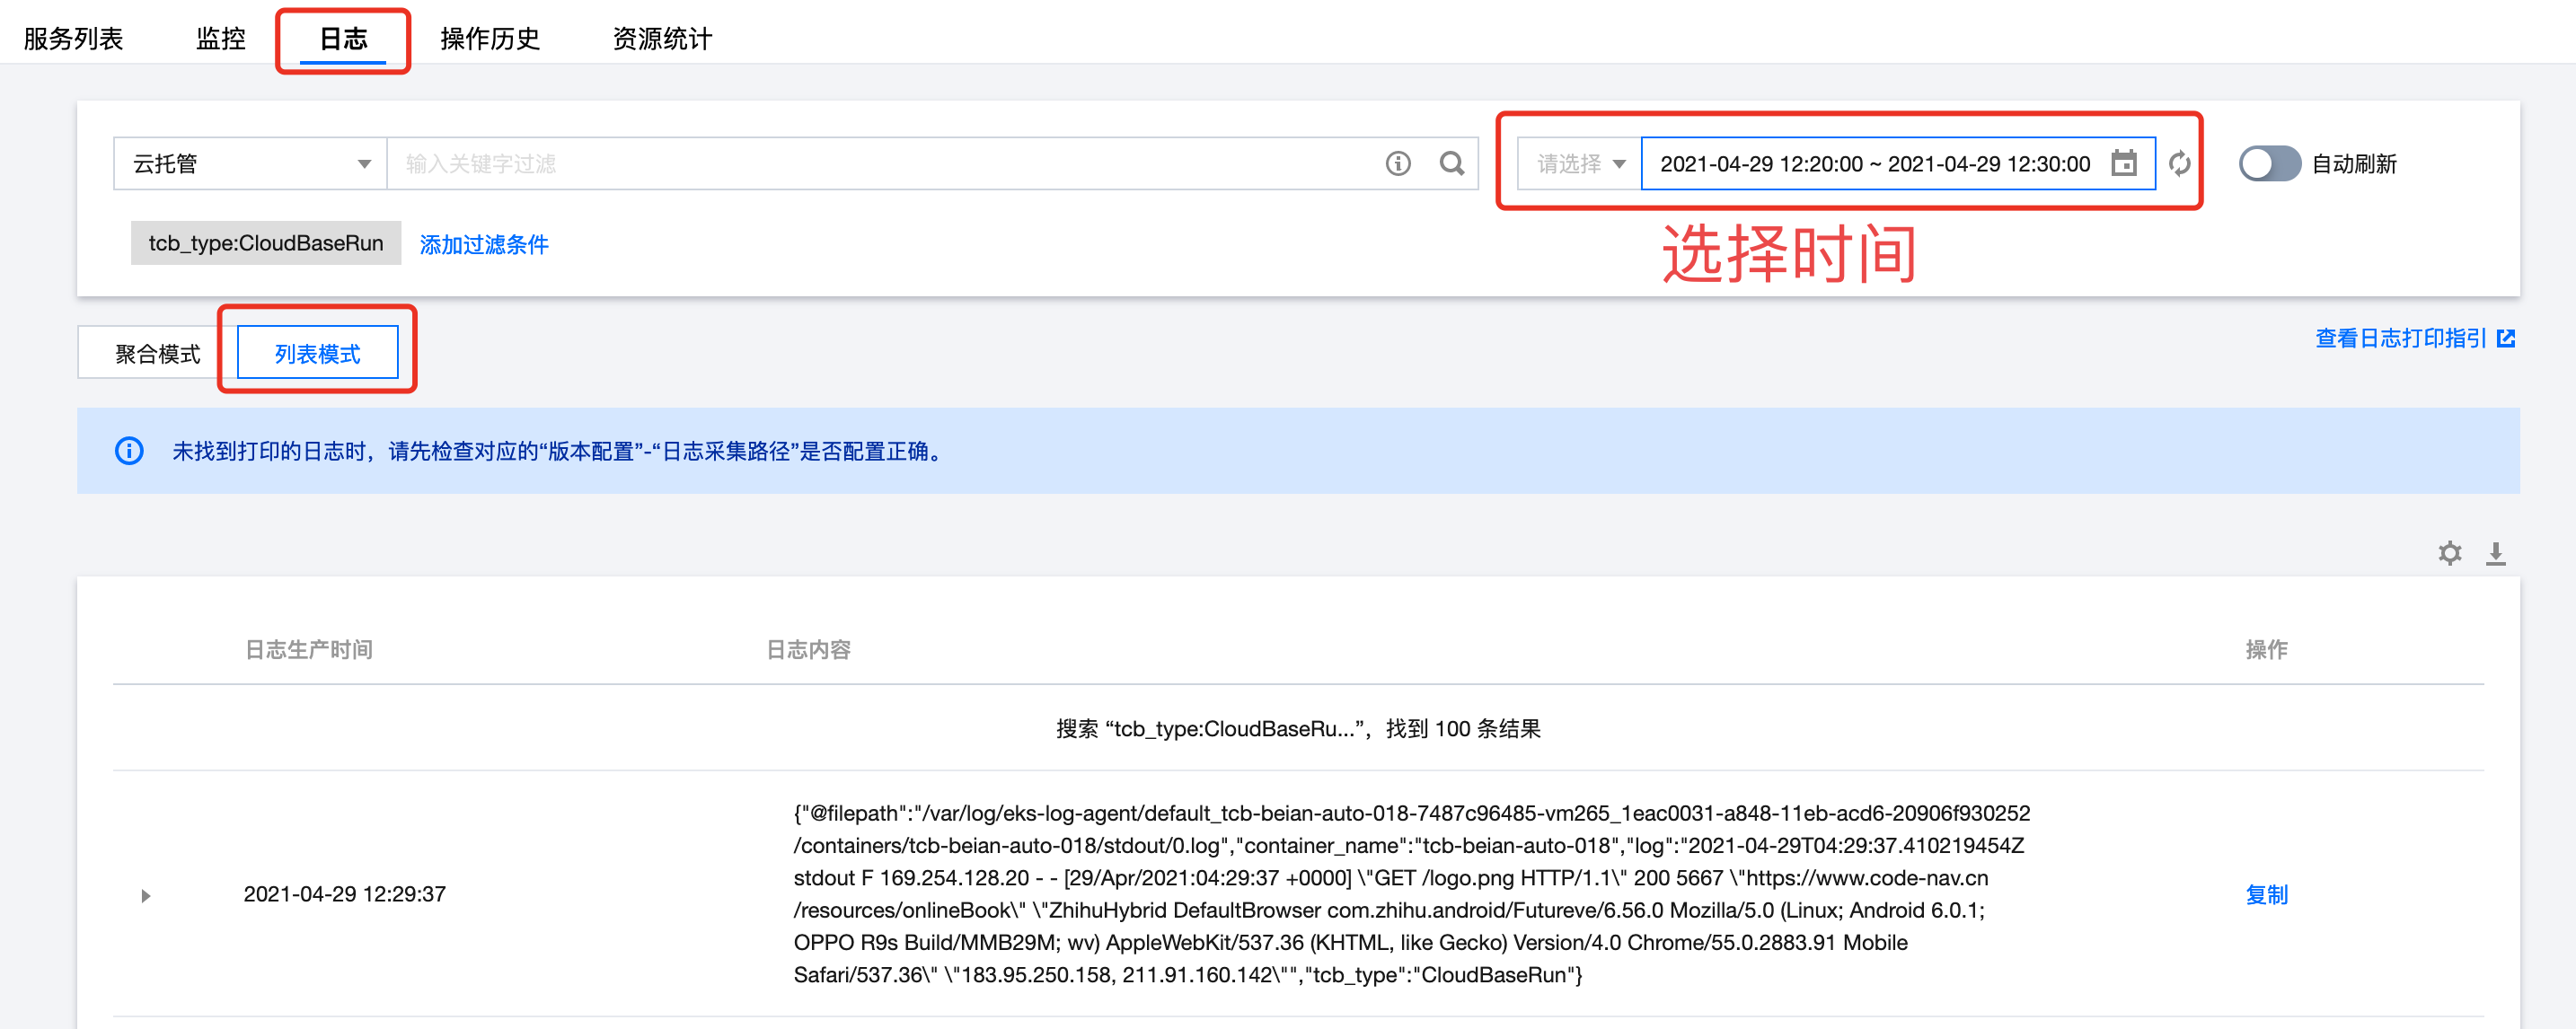Open the 操作历史 tab

489,38
